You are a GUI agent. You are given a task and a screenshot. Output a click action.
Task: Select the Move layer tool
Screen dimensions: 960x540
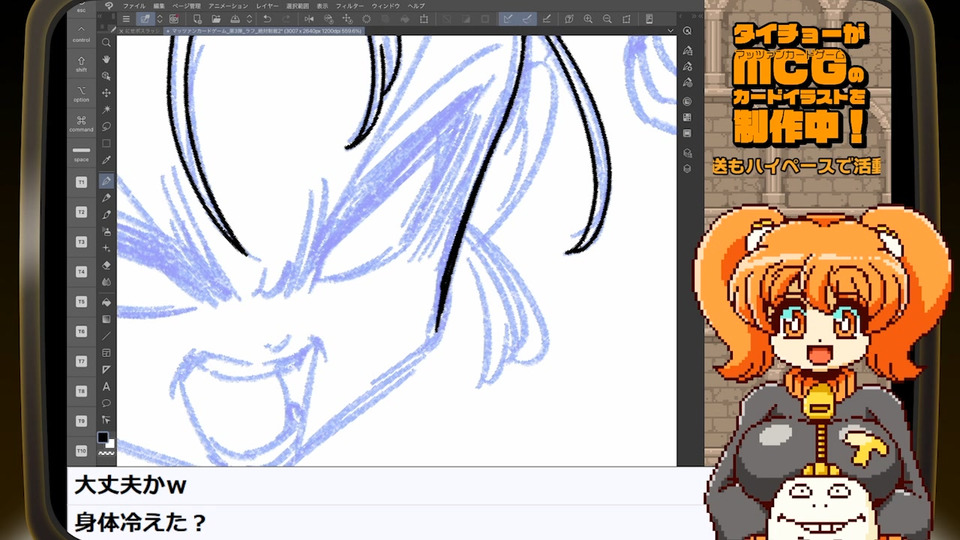pos(107,93)
